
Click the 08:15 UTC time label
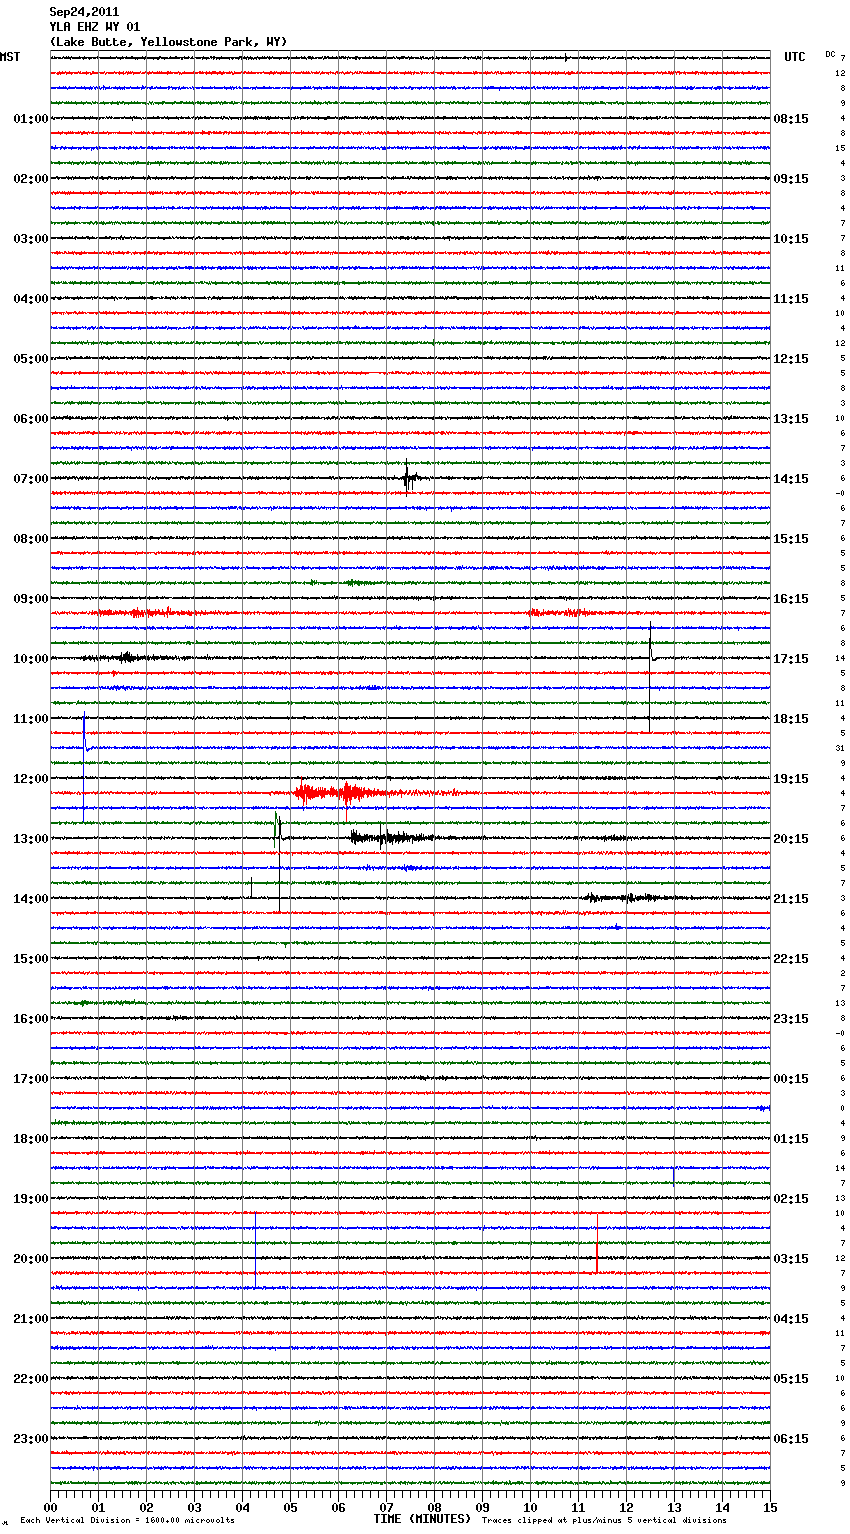(791, 119)
